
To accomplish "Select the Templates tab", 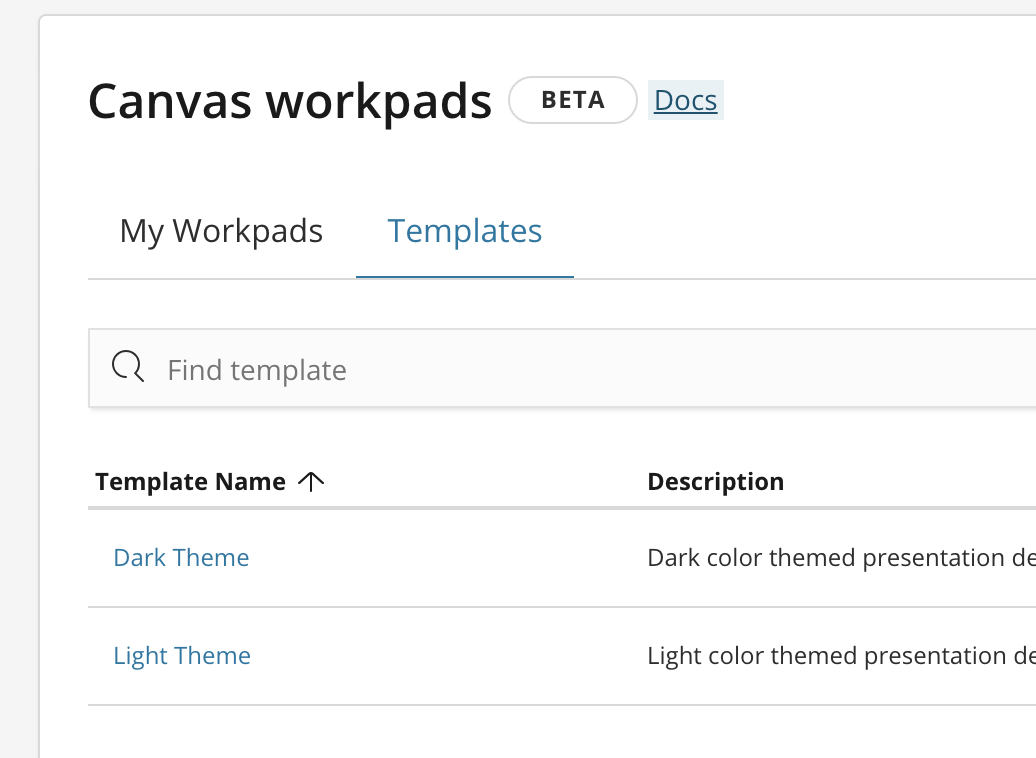I will click(464, 231).
